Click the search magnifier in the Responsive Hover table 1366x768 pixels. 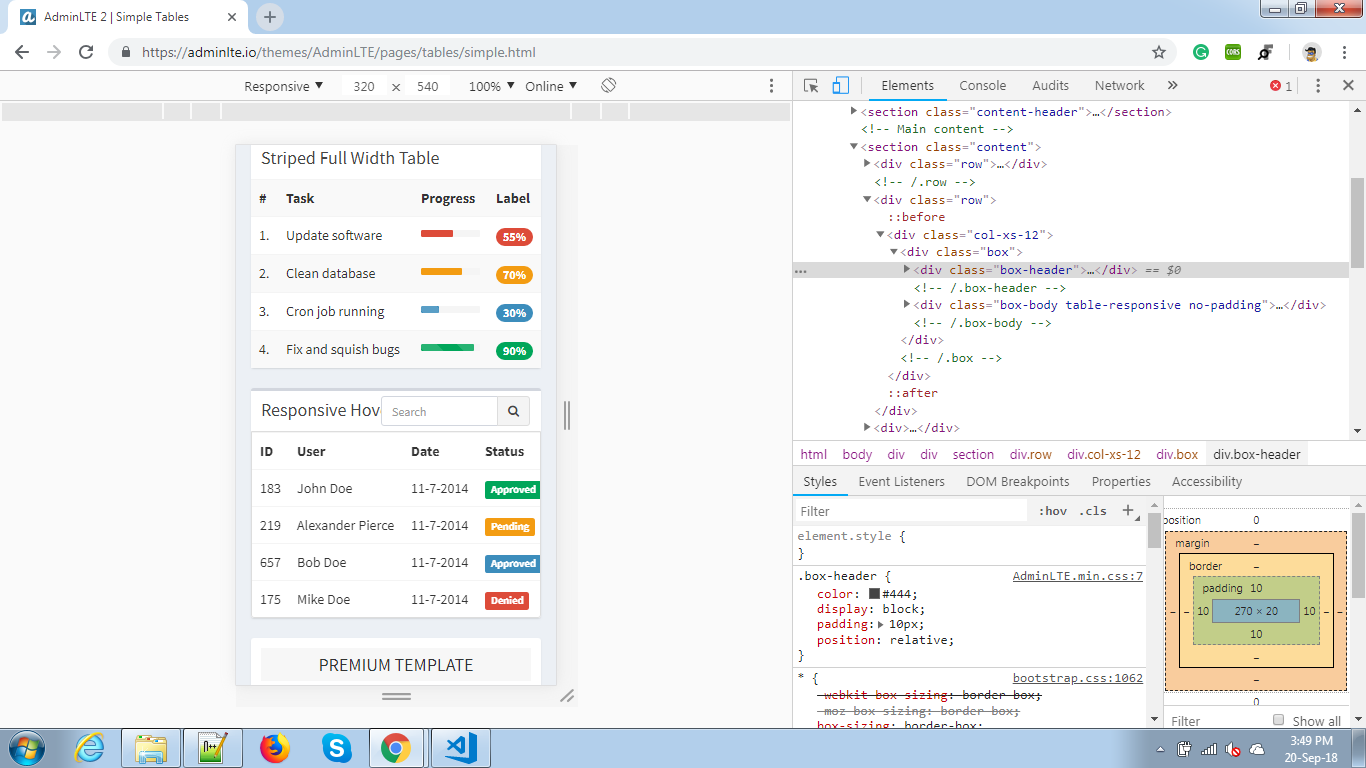click(x=513, y=411)
